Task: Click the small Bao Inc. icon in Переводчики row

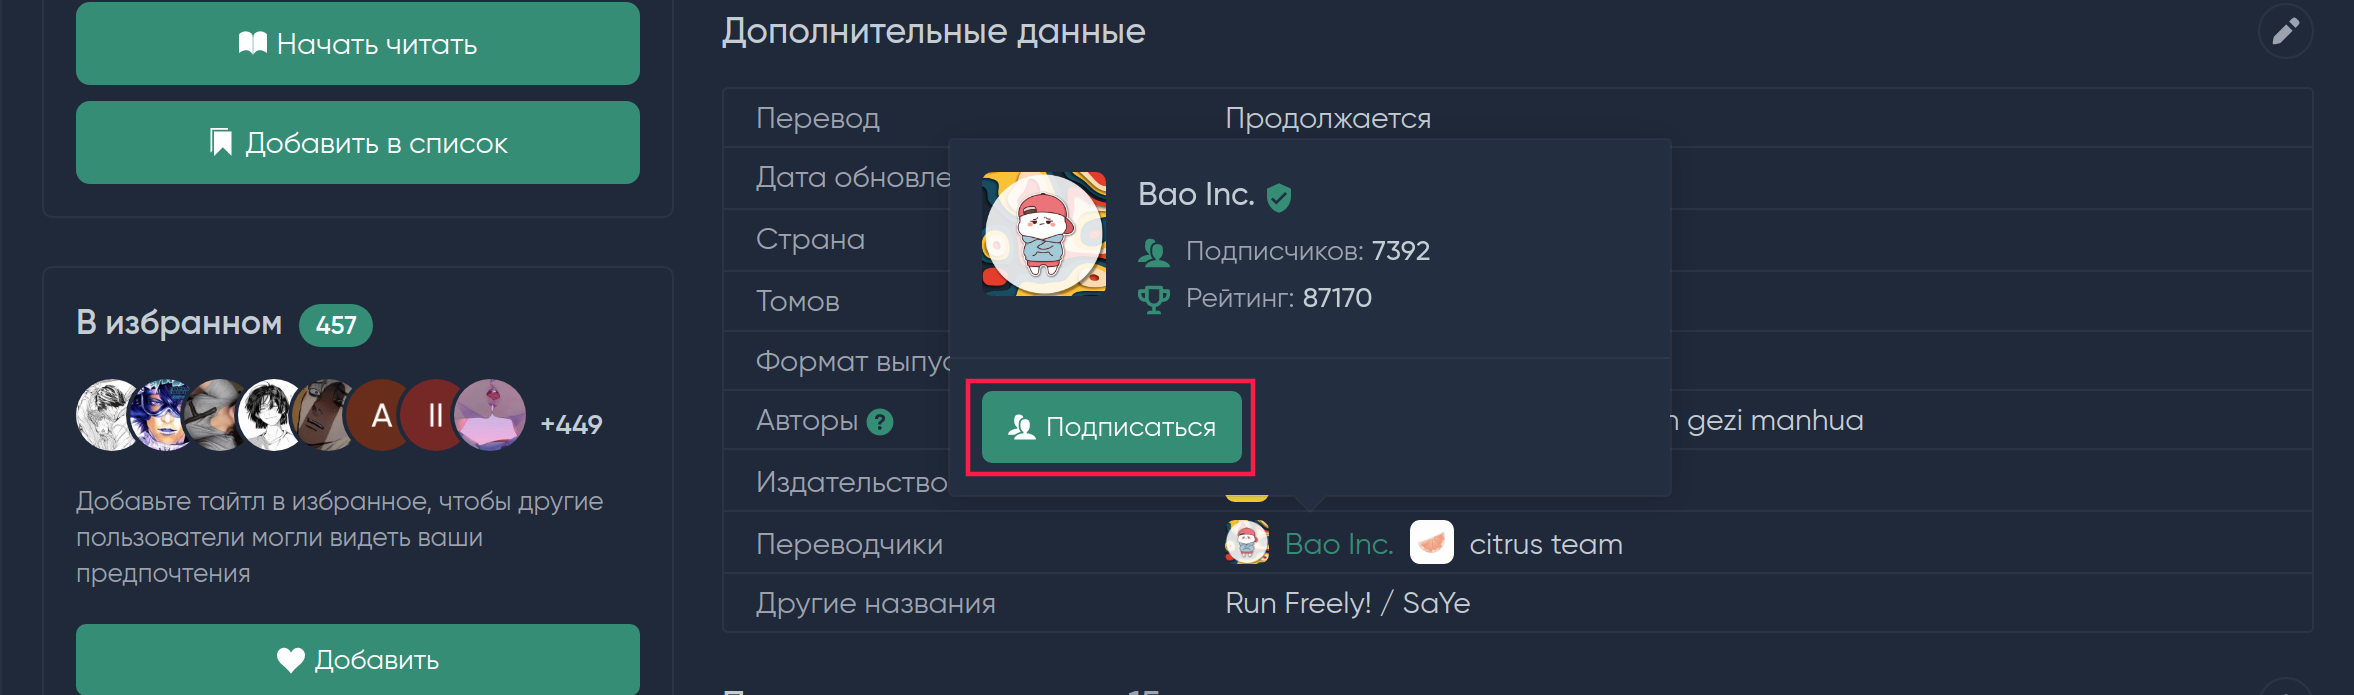Action: (x=1247, y=543)
